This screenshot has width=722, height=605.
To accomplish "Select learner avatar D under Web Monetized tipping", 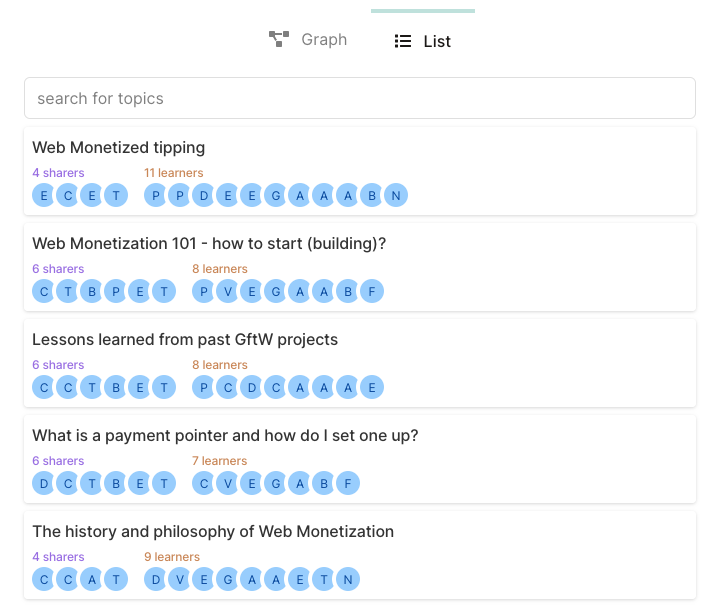I will pos(204,195).
